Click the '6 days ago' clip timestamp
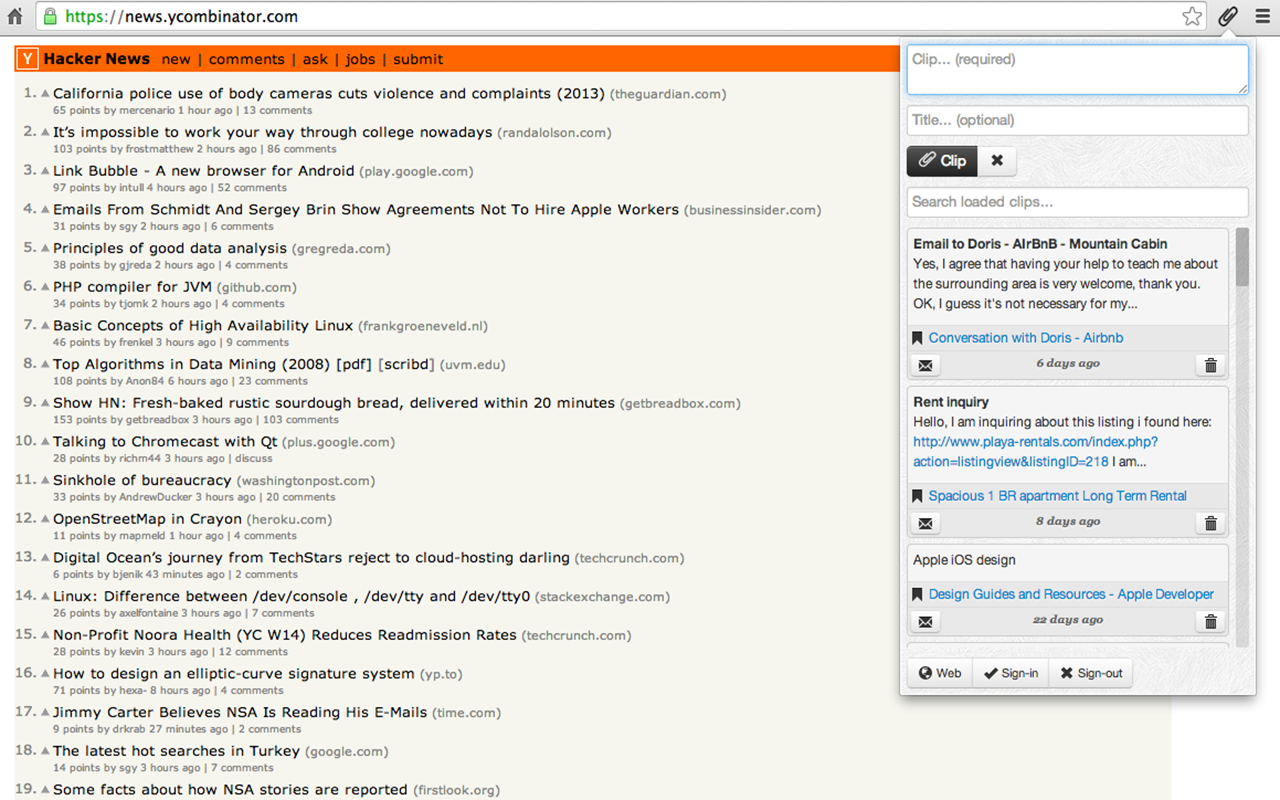 pyautogui.click(x=1068, y=364)
